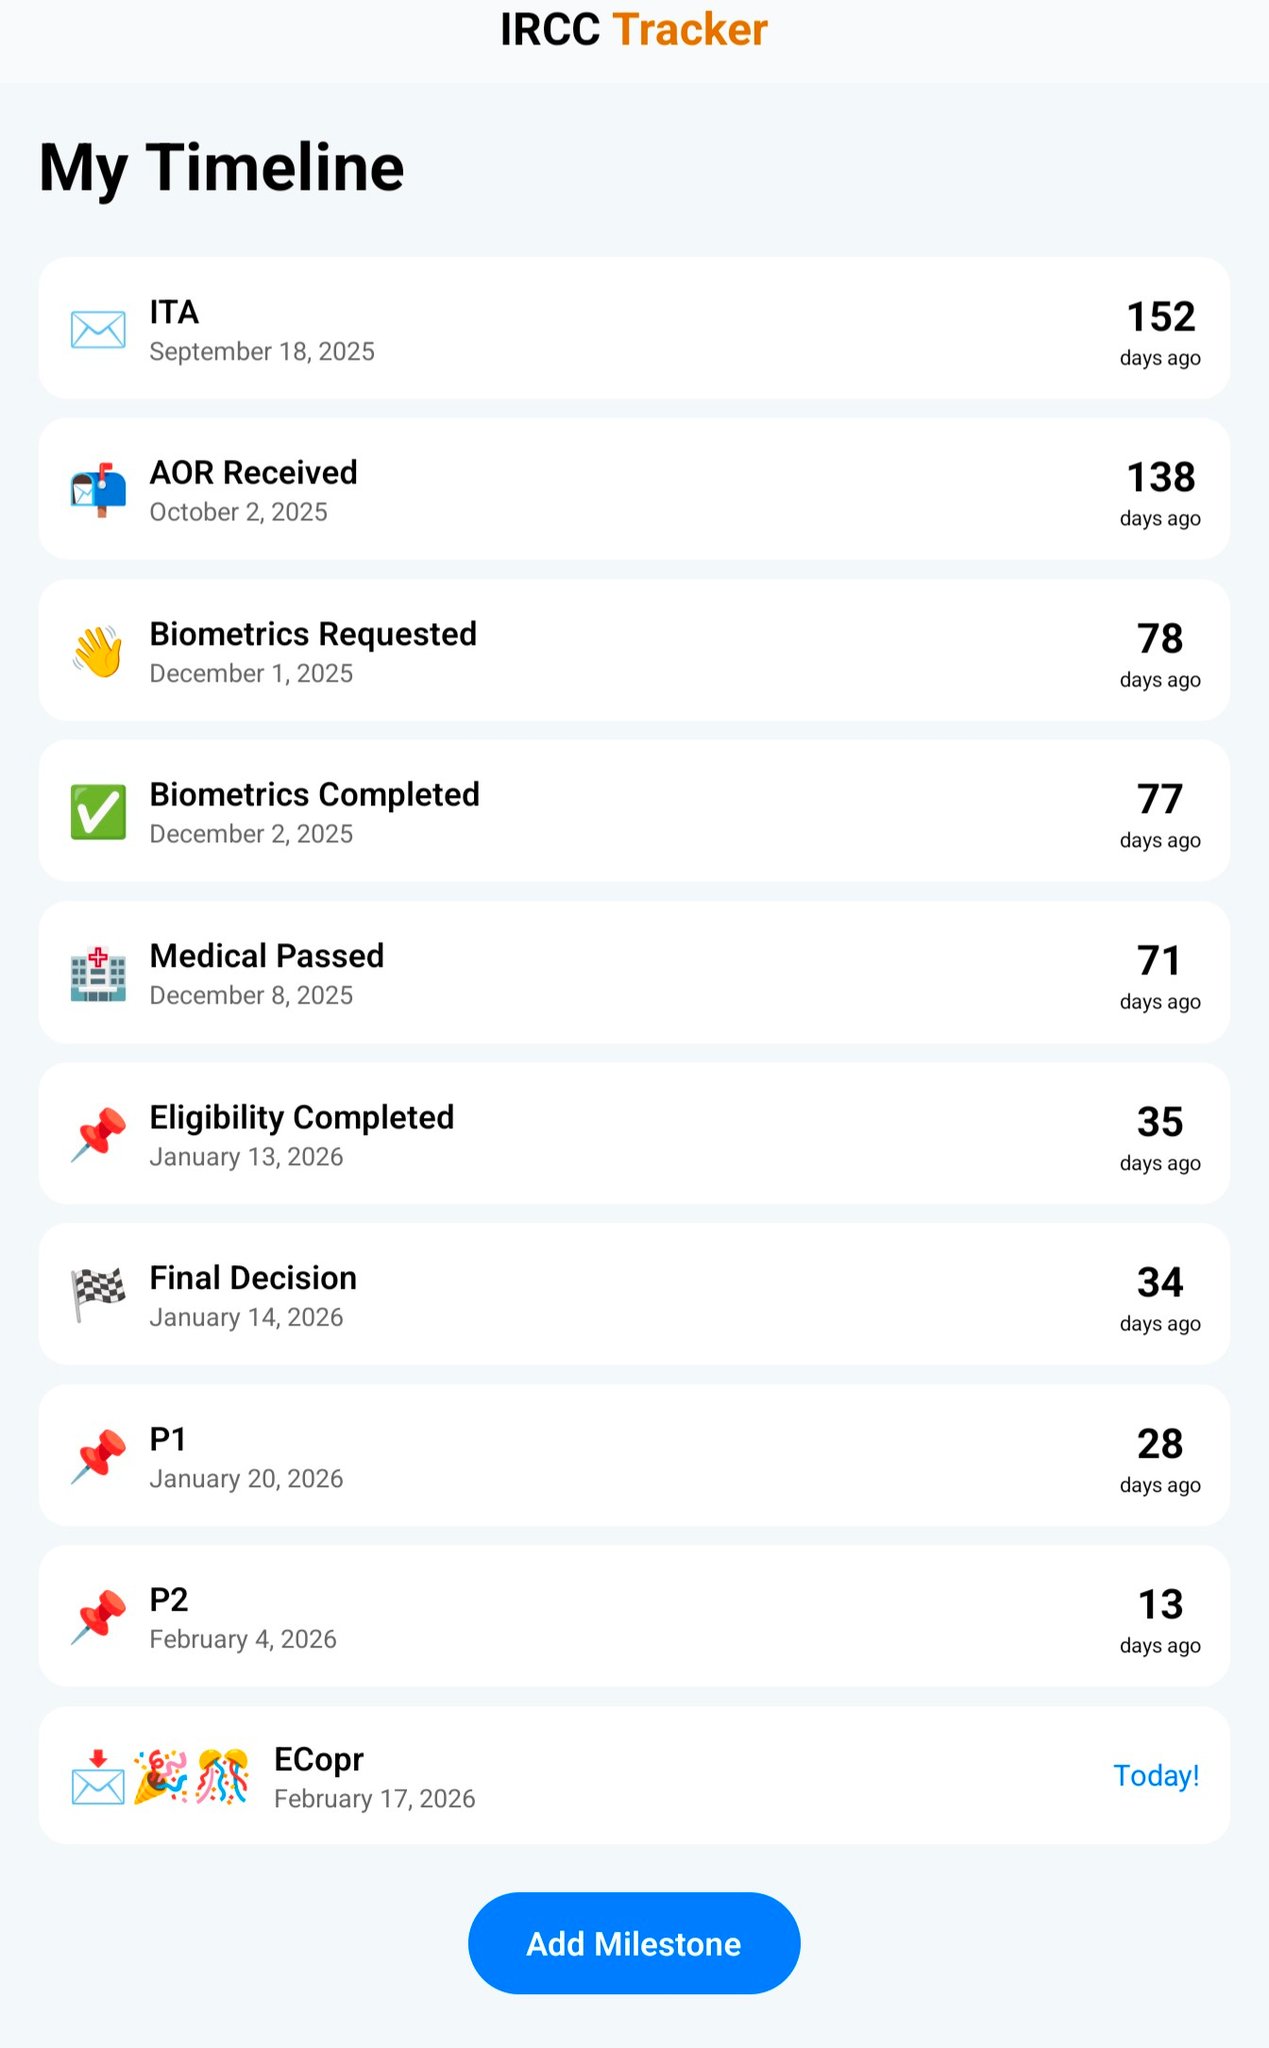
Task: Click the pushpin icon beside P2
Action: (x=98, y=1617)
